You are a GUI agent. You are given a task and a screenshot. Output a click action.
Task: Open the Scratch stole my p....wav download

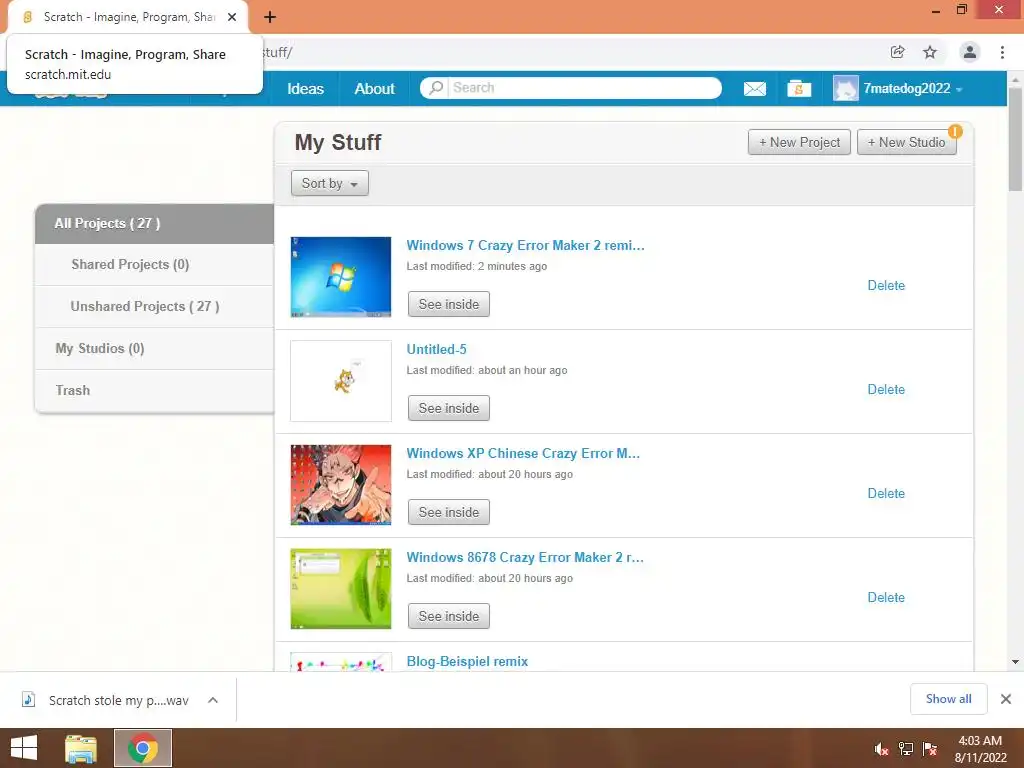tap(118, 700)
